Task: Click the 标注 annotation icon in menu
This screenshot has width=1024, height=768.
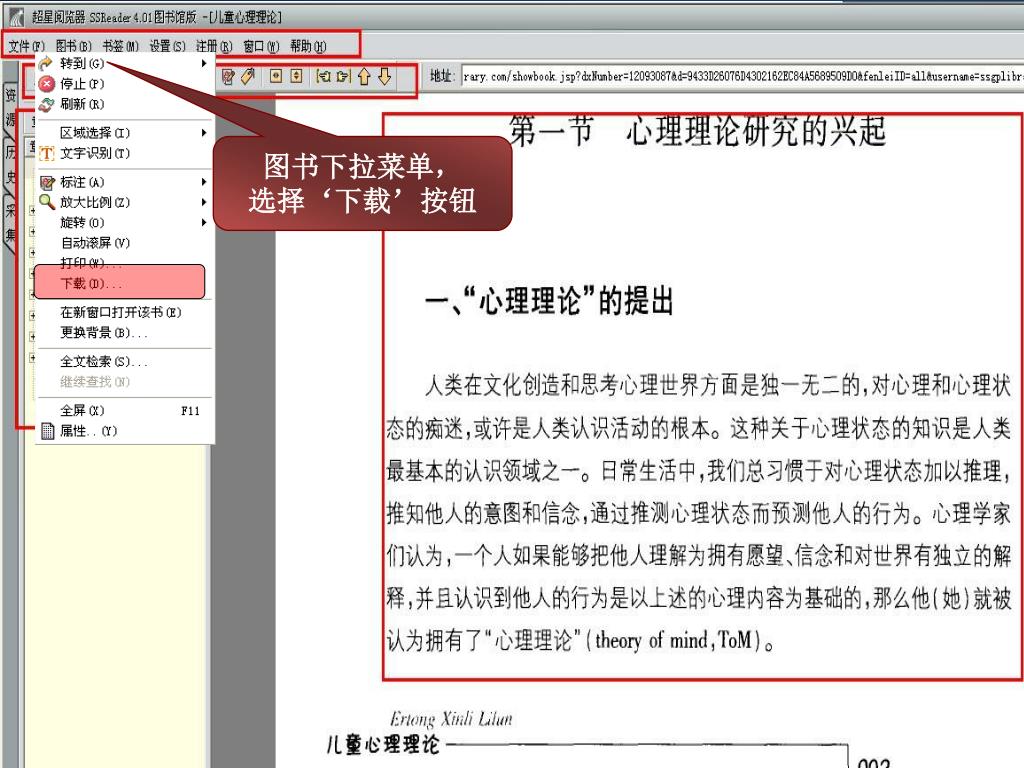Action: tap(46, 182)
